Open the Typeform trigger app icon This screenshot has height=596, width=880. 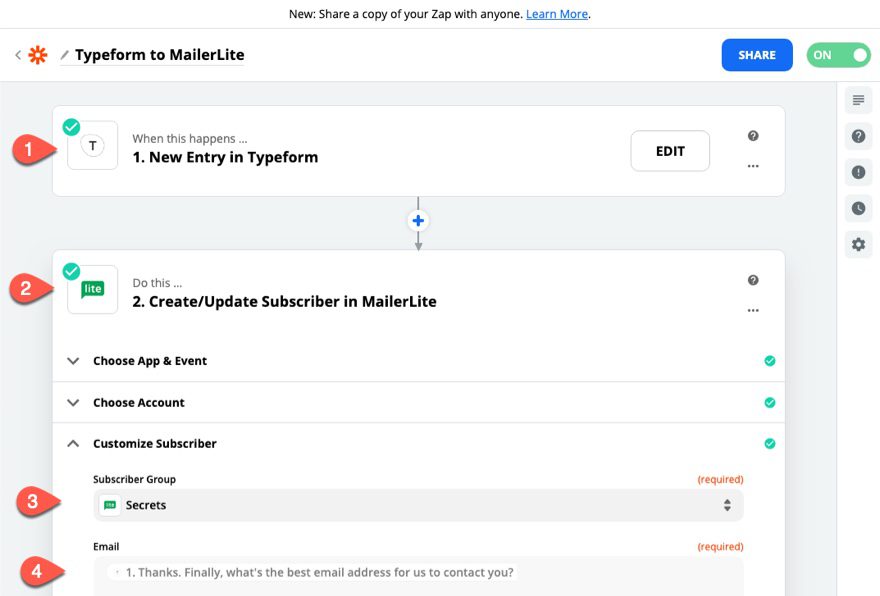pos(92,145)
